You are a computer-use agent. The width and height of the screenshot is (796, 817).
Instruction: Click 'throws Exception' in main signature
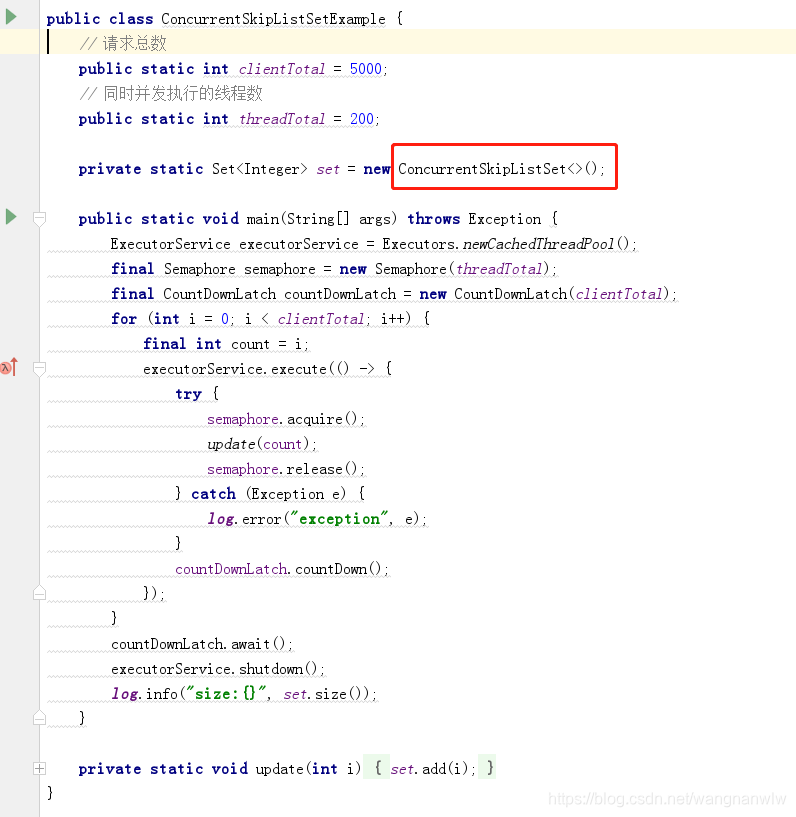point(474,219)
